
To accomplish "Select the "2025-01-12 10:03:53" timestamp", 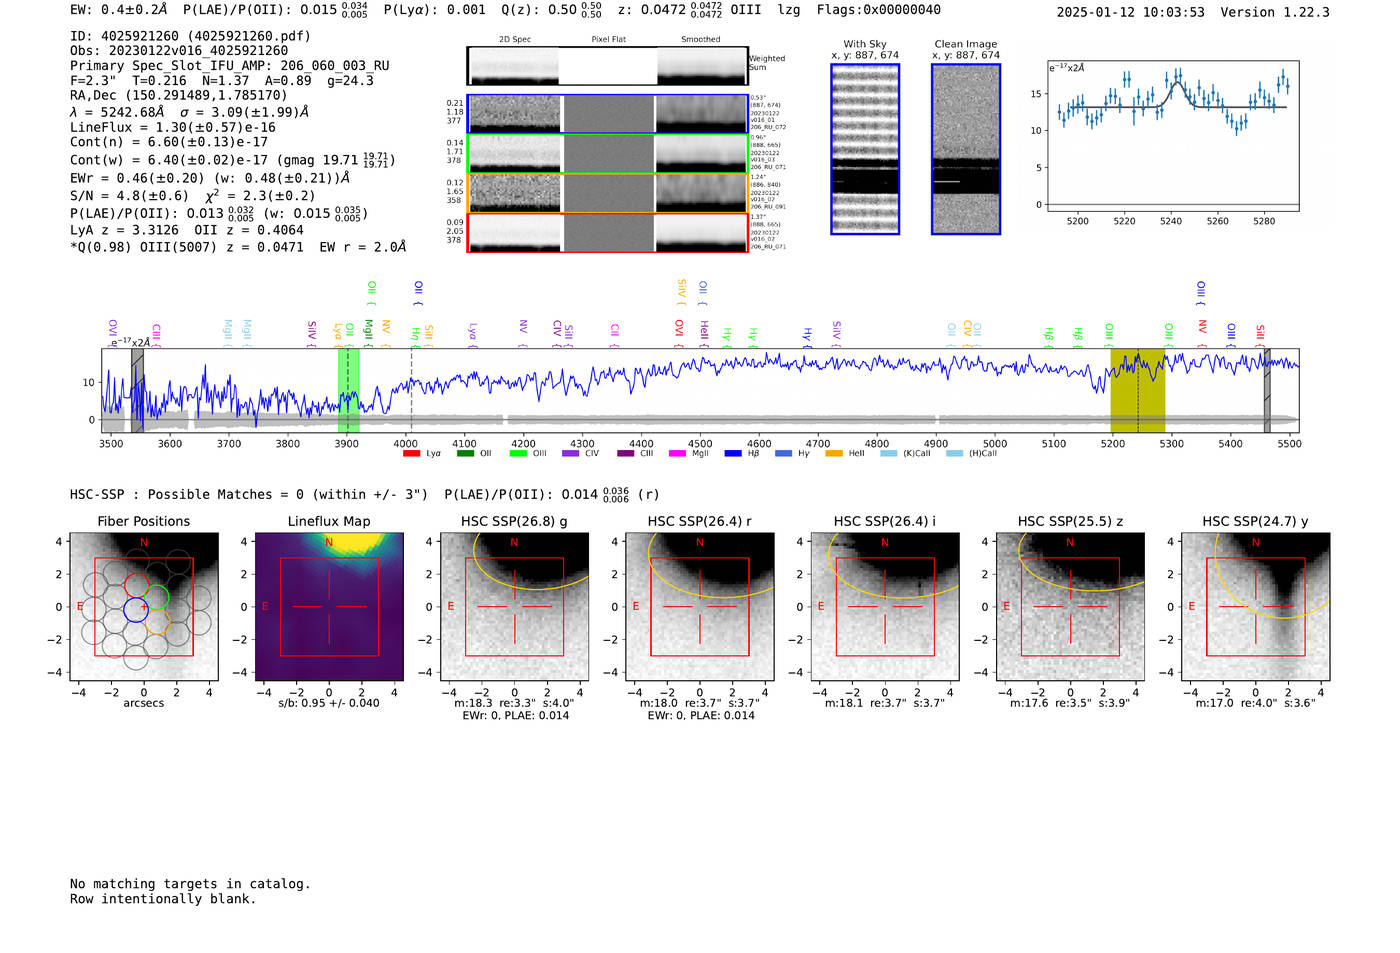I will pos(1131,12).
